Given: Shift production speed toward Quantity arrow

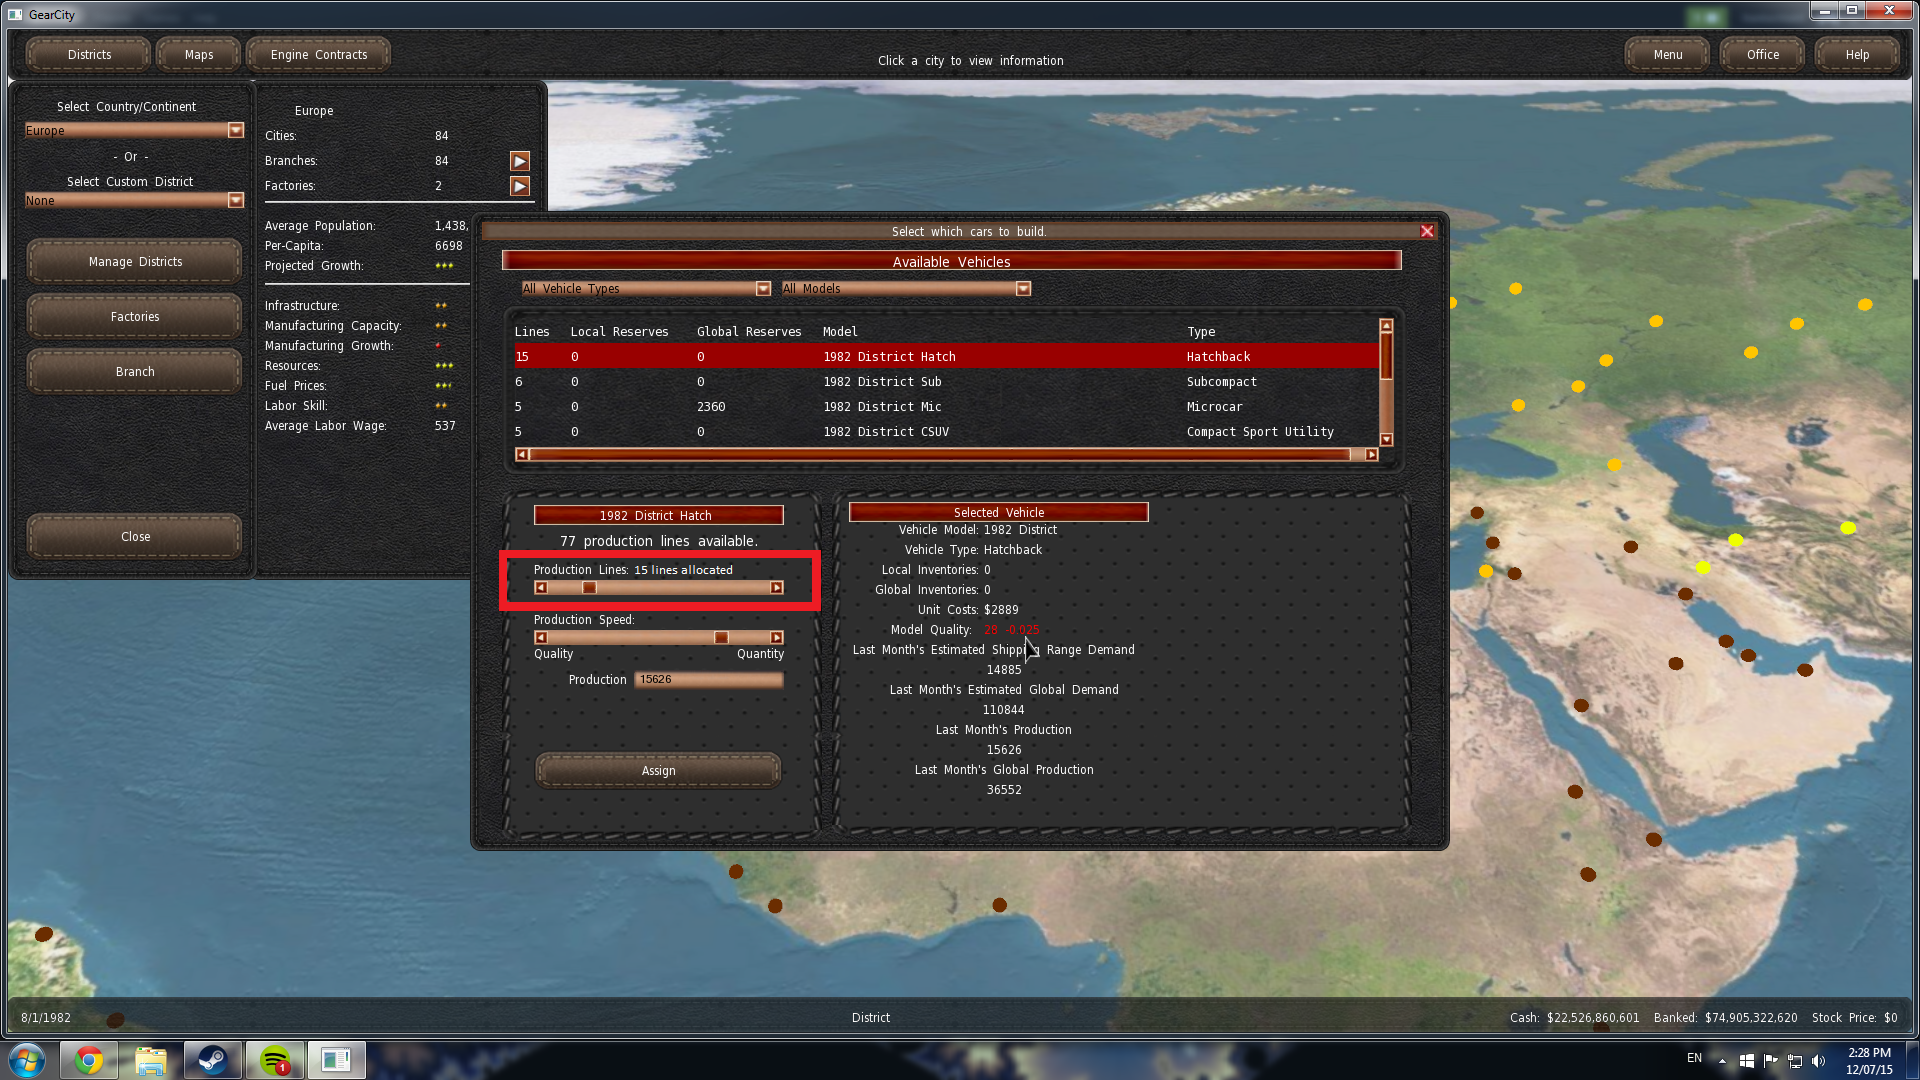Looking at the screenshot, I should (x=776, y=638).
